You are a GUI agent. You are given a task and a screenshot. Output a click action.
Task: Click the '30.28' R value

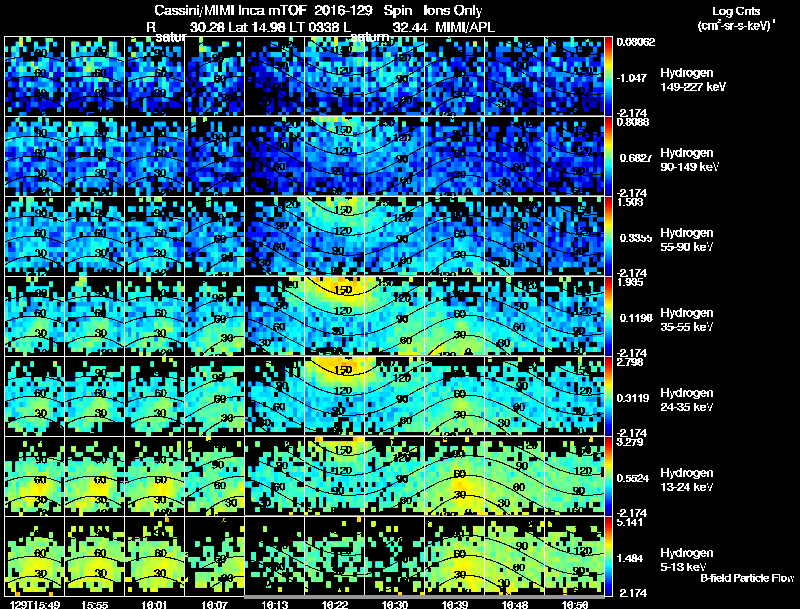(x=207, y=28)
